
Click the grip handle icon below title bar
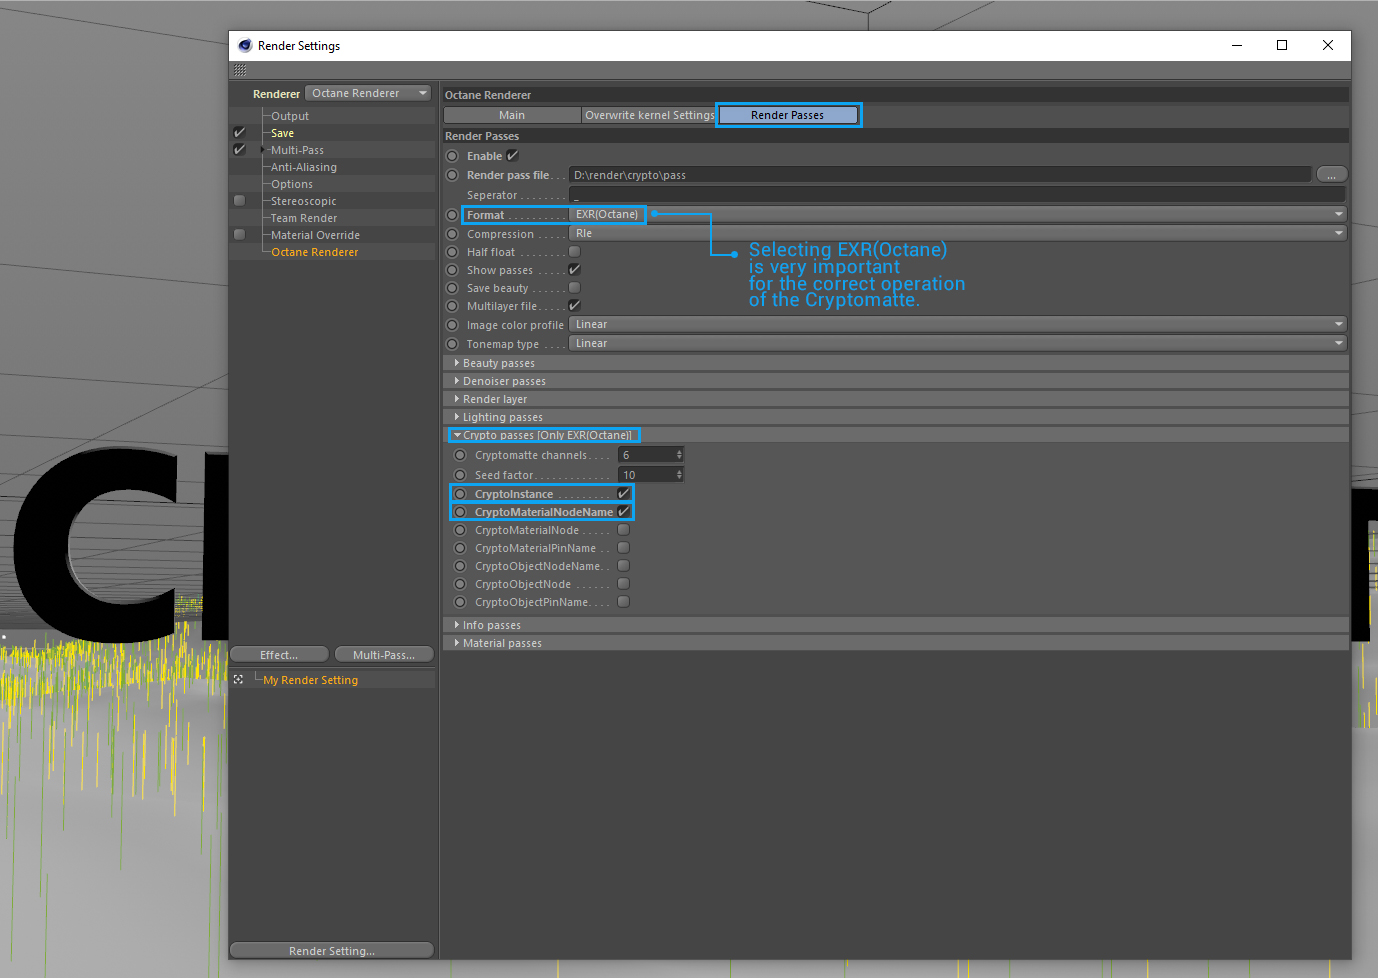(x=240, y=70)
